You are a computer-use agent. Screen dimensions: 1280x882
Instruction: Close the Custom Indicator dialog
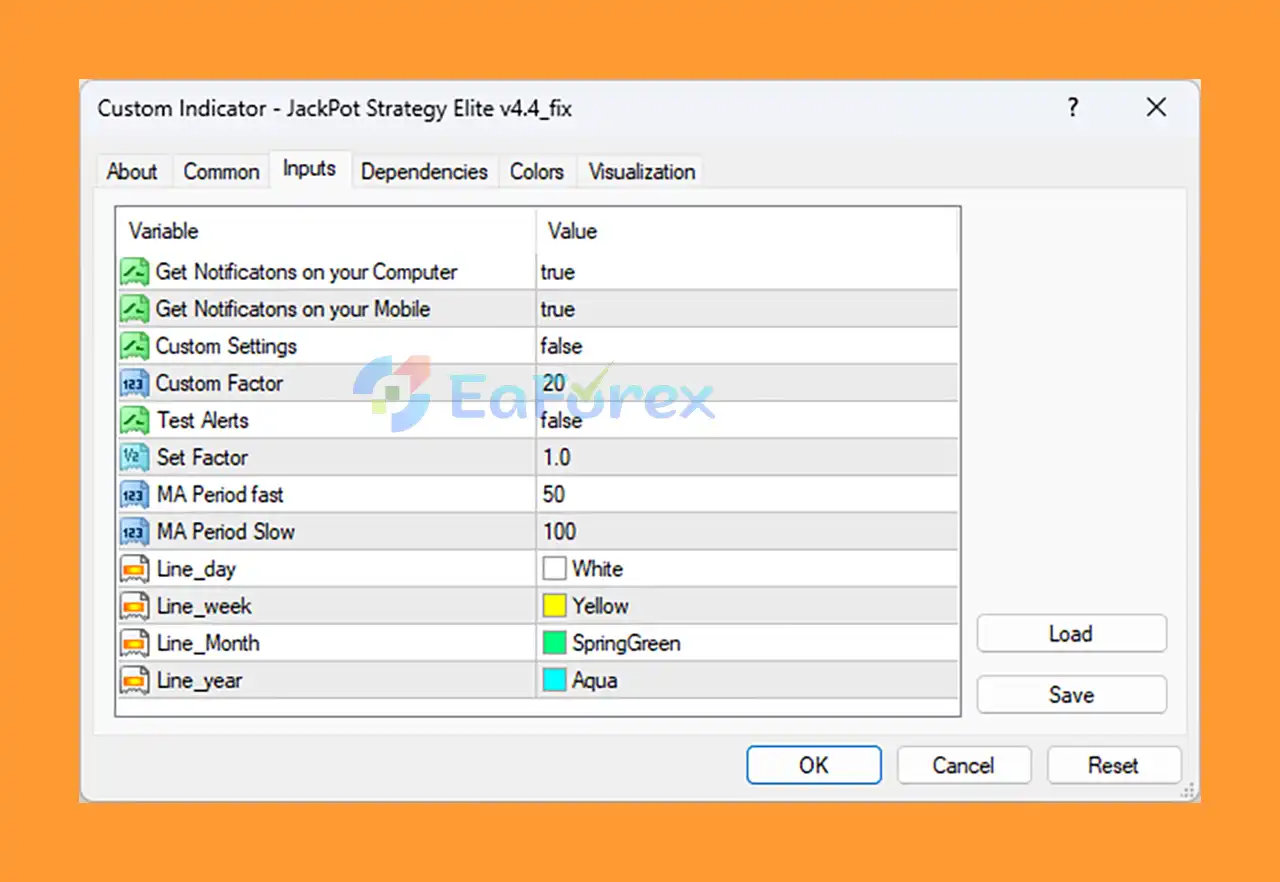pyautogui.click(x=1157, y=108)
